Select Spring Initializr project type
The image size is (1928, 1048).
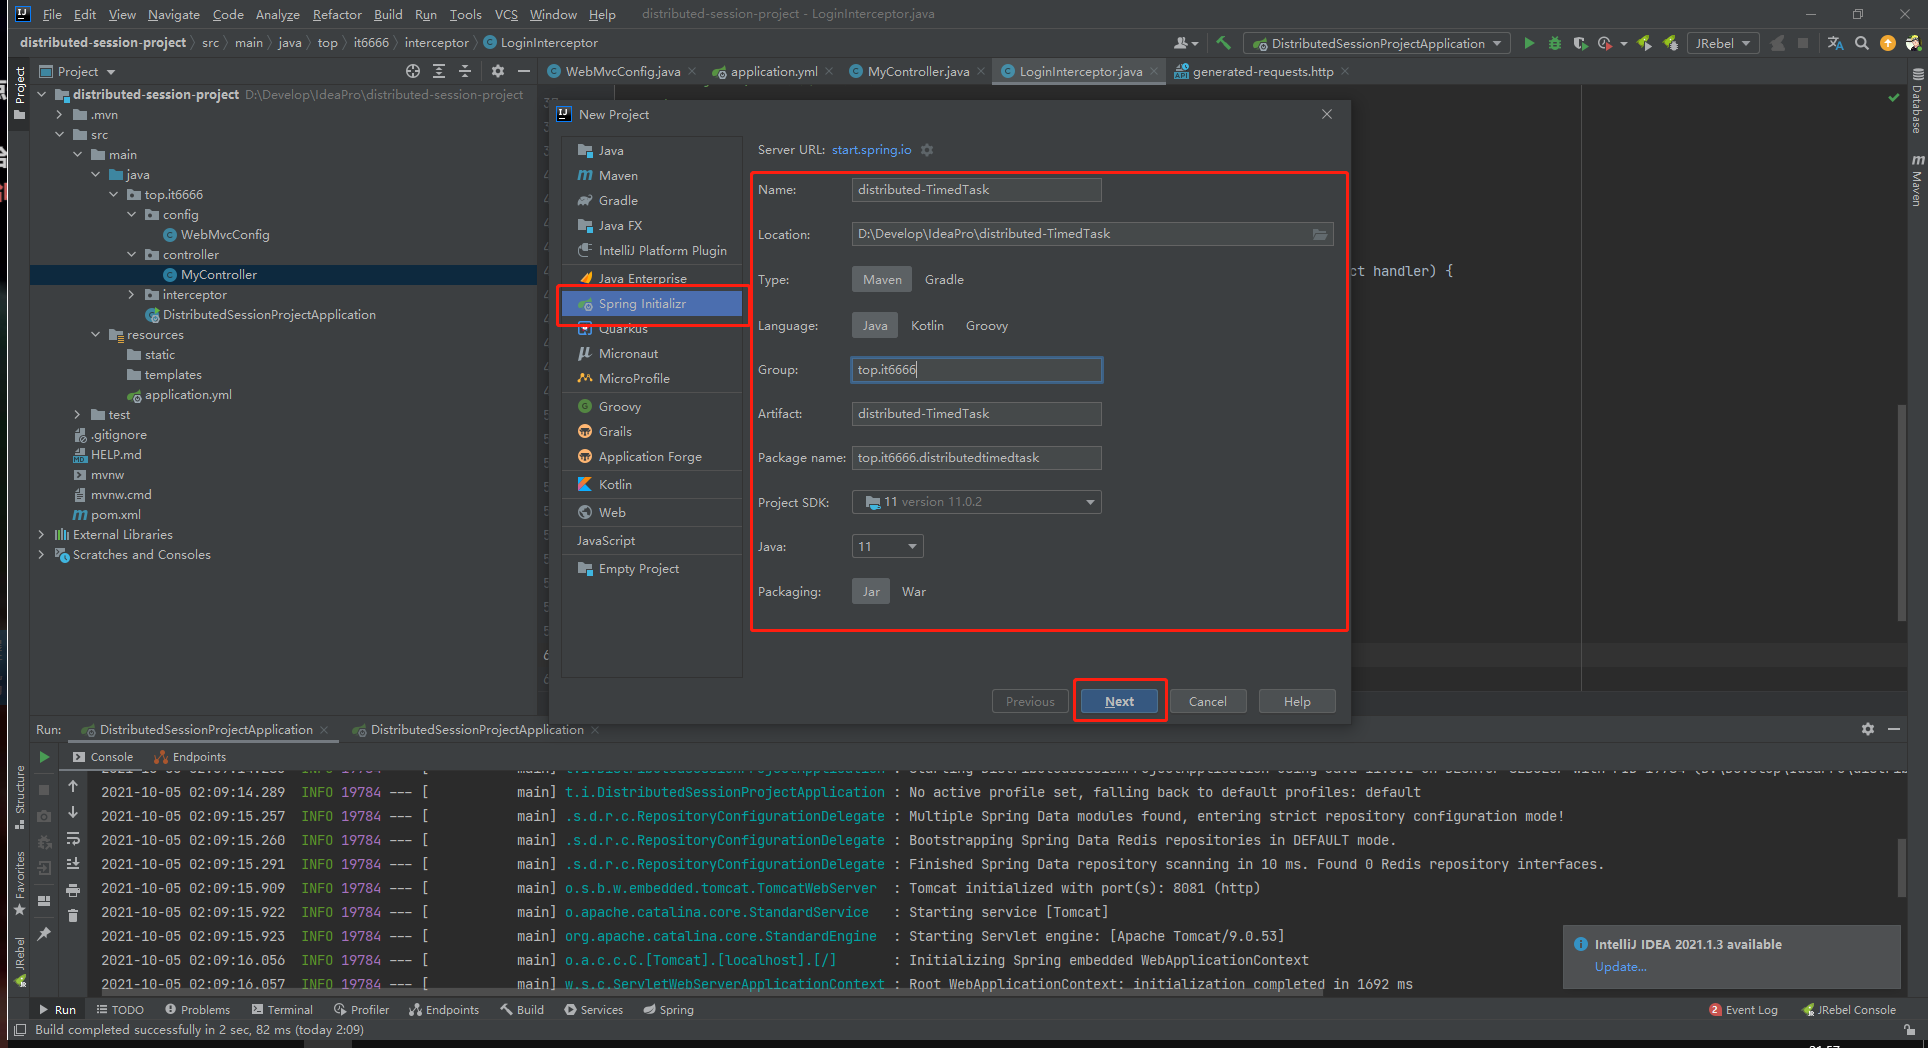click(652, 304)
